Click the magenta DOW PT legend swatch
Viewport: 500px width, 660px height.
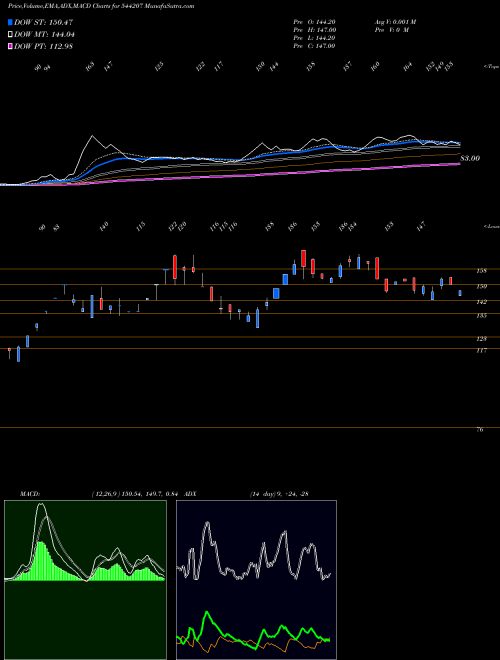pos(10,46)
